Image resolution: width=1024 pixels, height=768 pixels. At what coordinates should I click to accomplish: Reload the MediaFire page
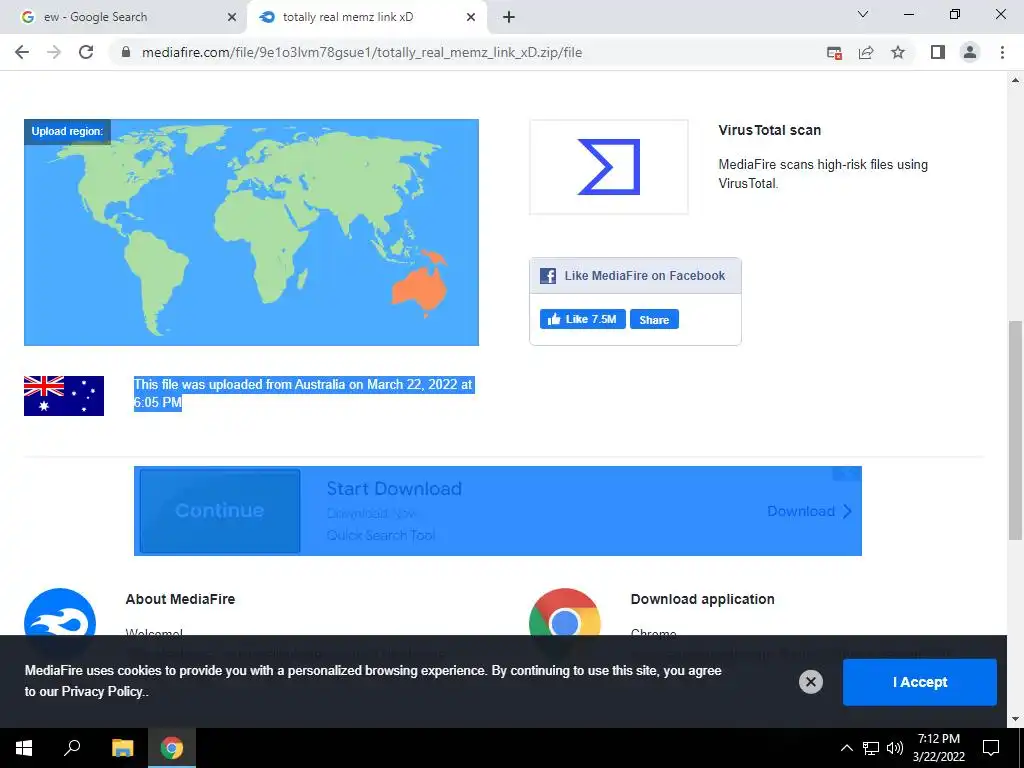pyautogui.click(x=86, y=52)
